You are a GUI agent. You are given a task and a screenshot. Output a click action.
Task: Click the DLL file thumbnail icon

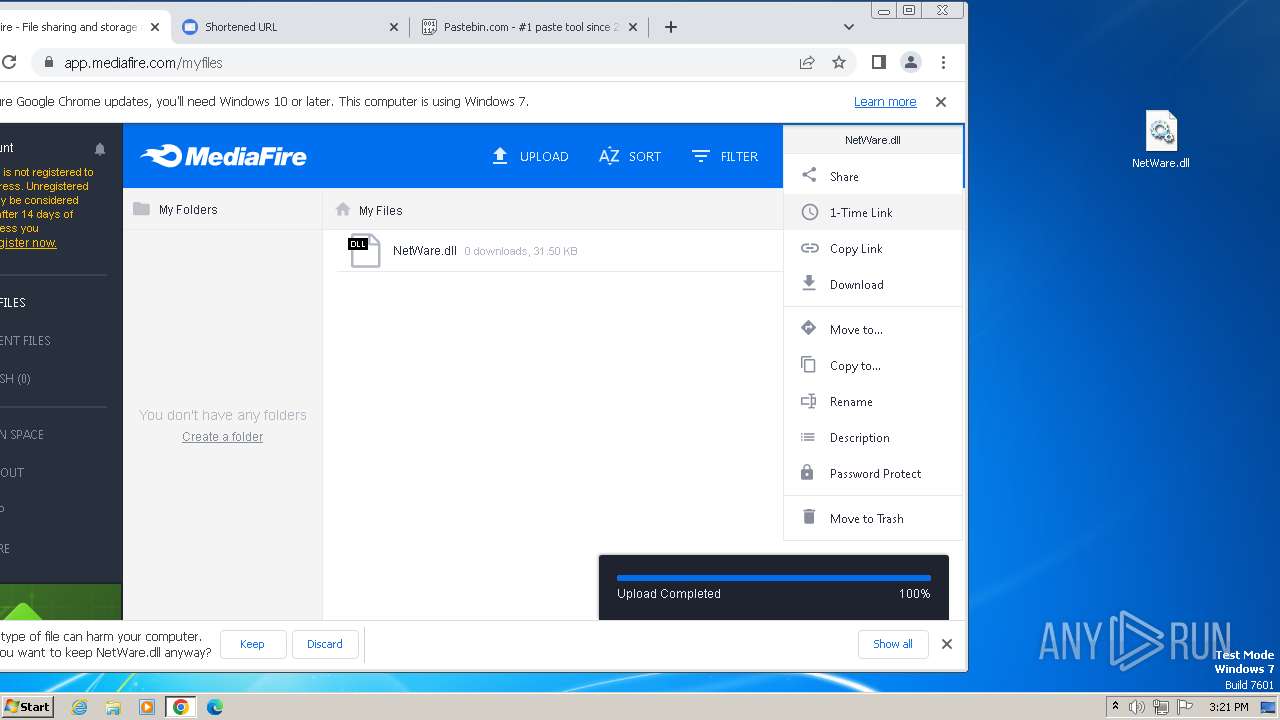click(x=364, y=250)
